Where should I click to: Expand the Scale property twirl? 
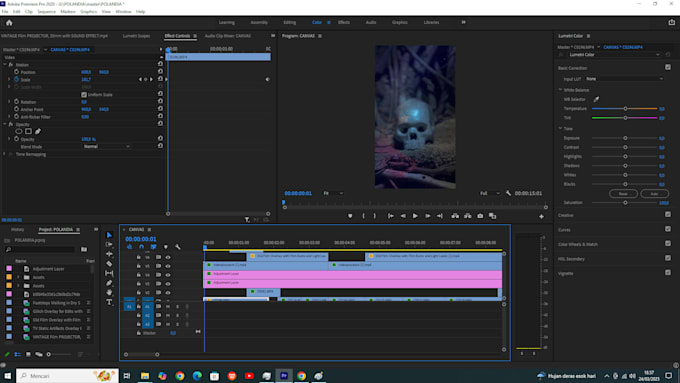9,79
